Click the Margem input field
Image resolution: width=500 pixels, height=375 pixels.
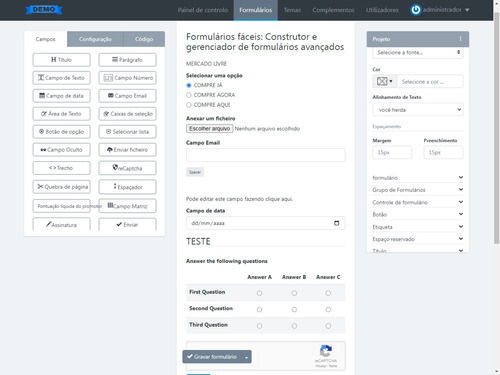pos(392,152)
